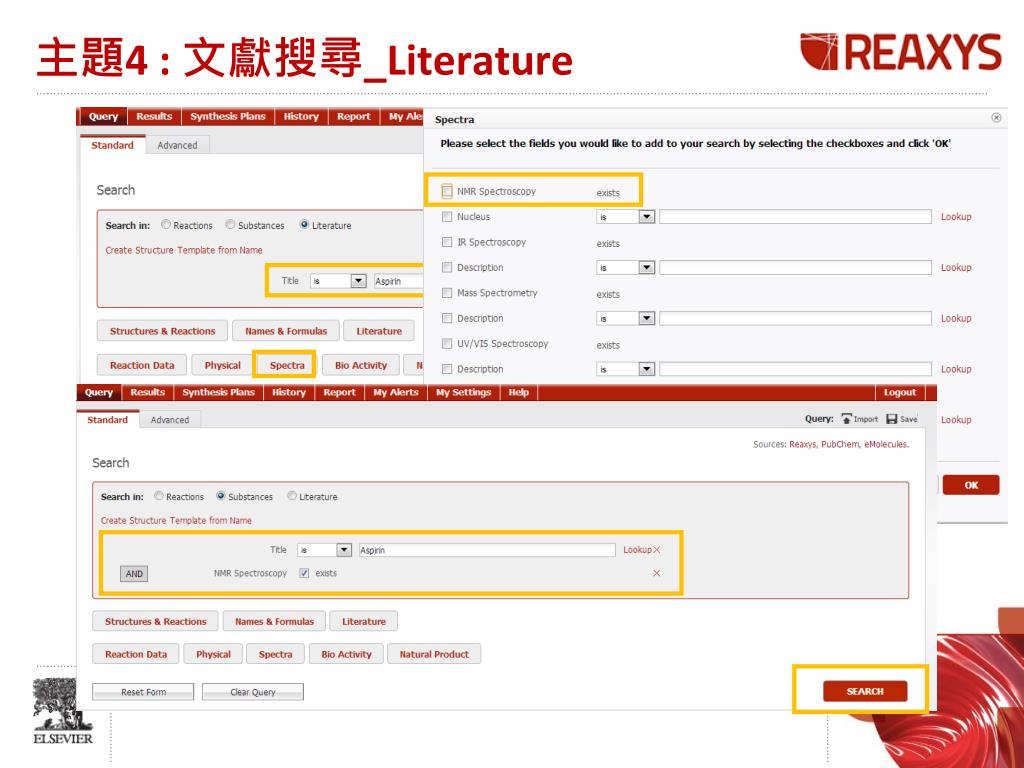Choose the Literature radio in the lower query window
Screen dimensions: 1024x768
pos(292,496)
